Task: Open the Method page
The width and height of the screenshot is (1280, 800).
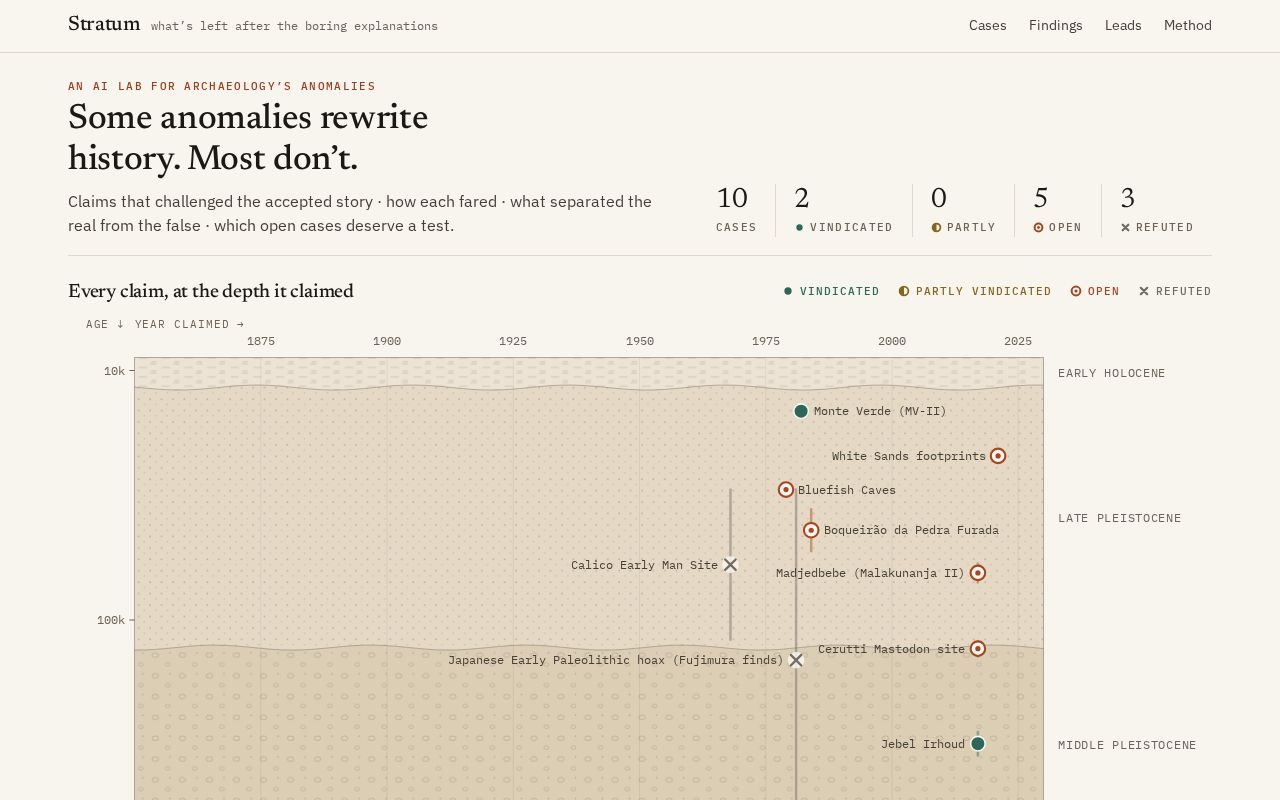Action: click(x=1188, y=25)
